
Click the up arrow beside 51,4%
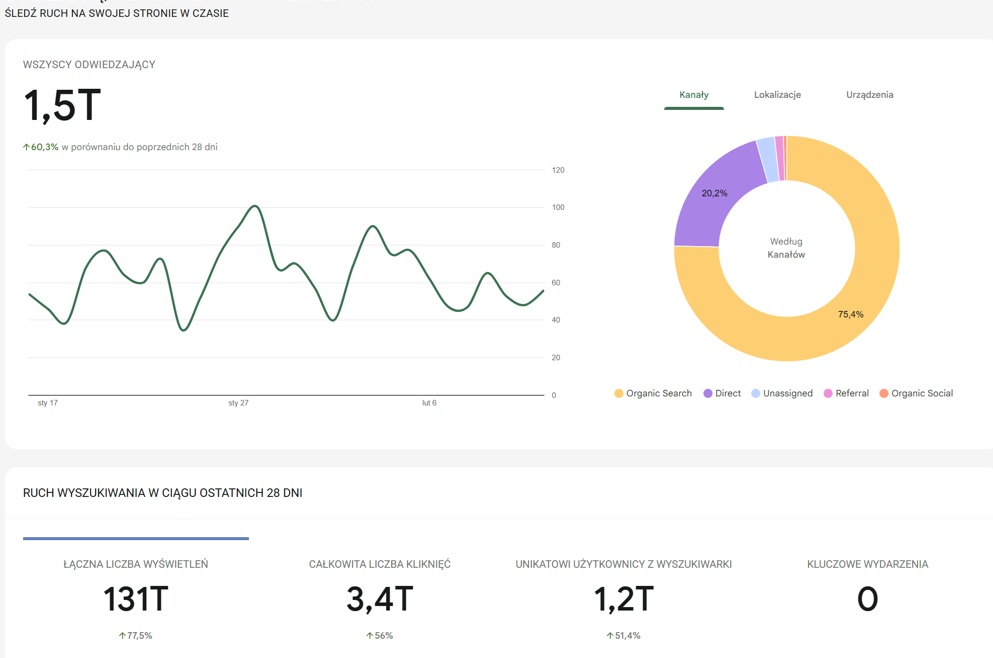(x=610, y=636)
